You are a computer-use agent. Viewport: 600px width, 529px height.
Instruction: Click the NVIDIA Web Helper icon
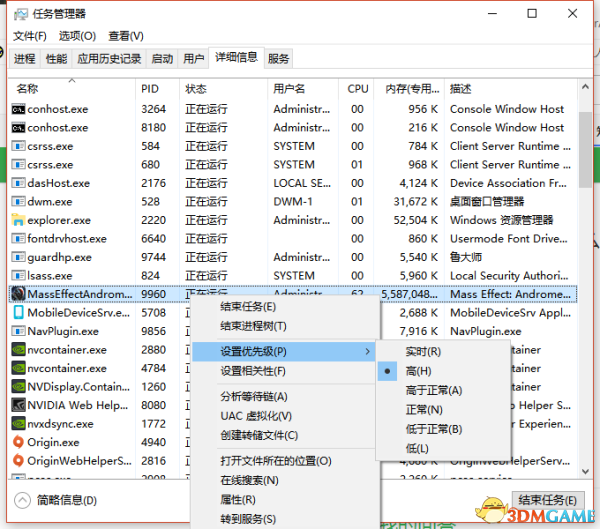click(x=18, y=405)
